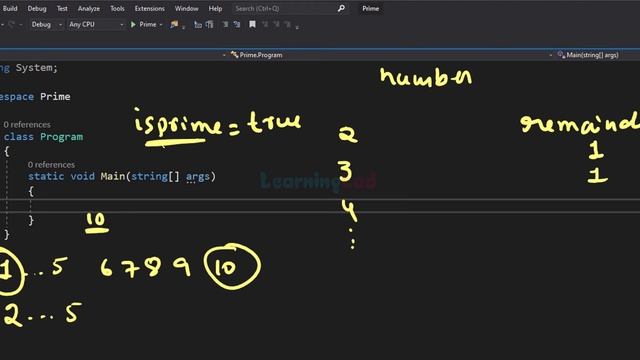Expand the Prime start target arrow

click(x=161, y=25)
